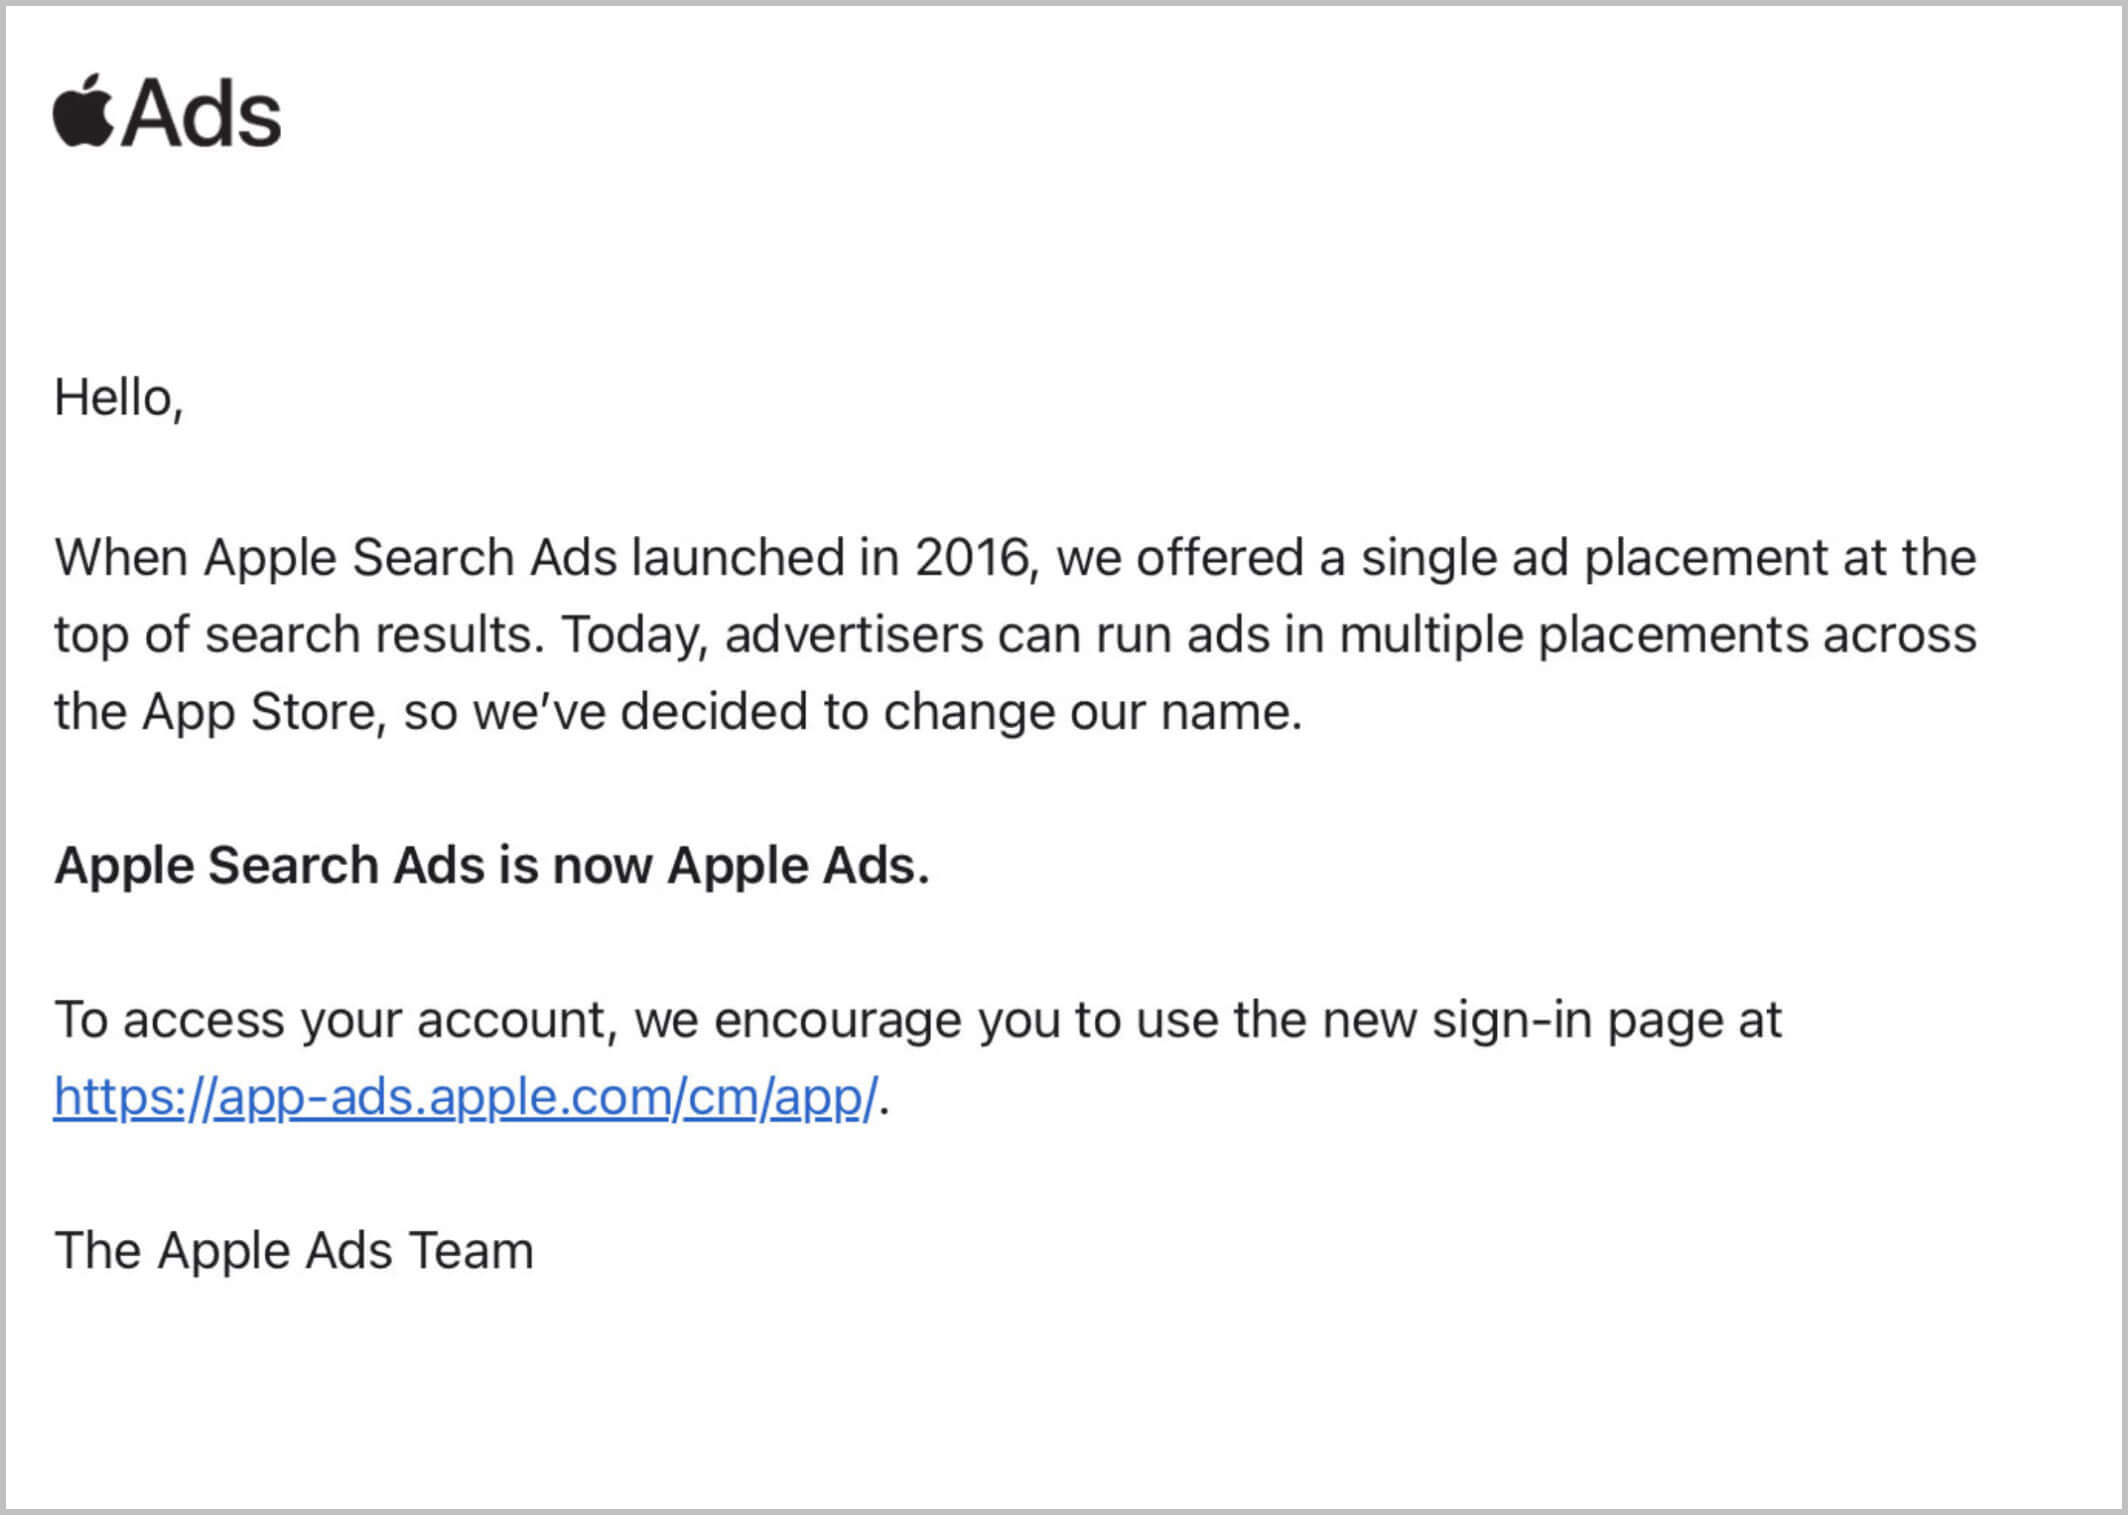
Task: Click the words "App Store" in the paragraph
Action: [258, 712]
